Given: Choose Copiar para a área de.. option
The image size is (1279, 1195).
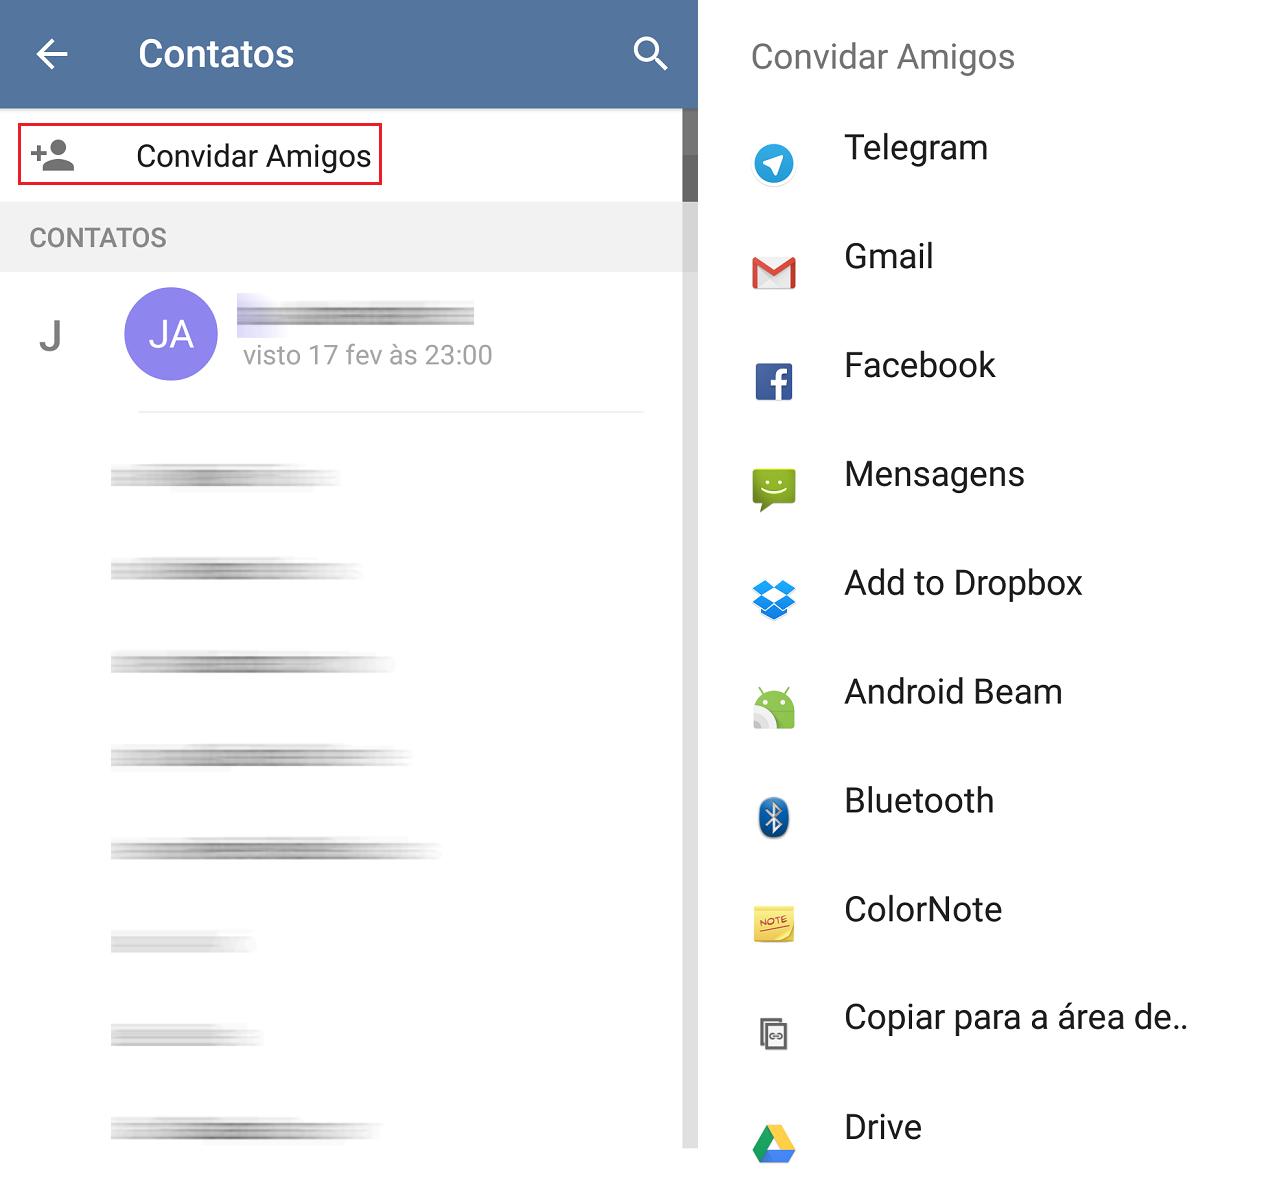Looking at the screenshot, I should [1016, 1018].
